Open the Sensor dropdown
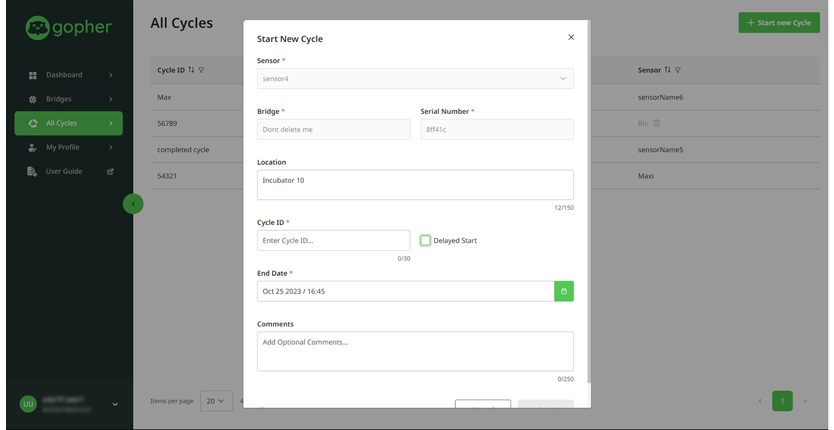The height and width of the screenshot is (430, 834). [415, 78]
